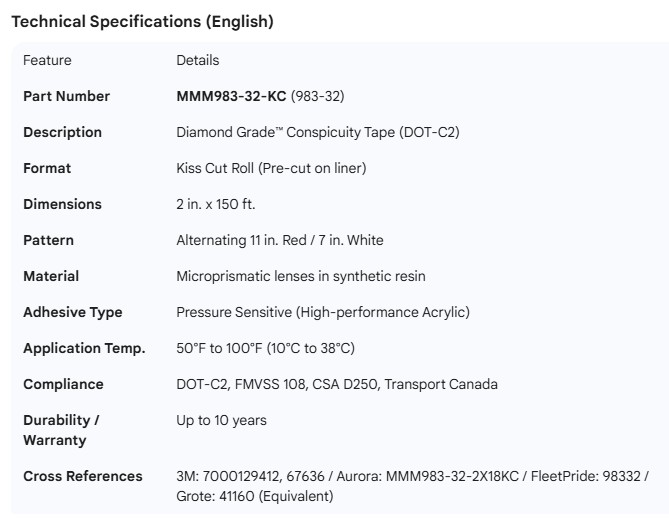Select the Adhesive Type row label
This screenshot has width=669, height=518.
click(x=72, y=312)
